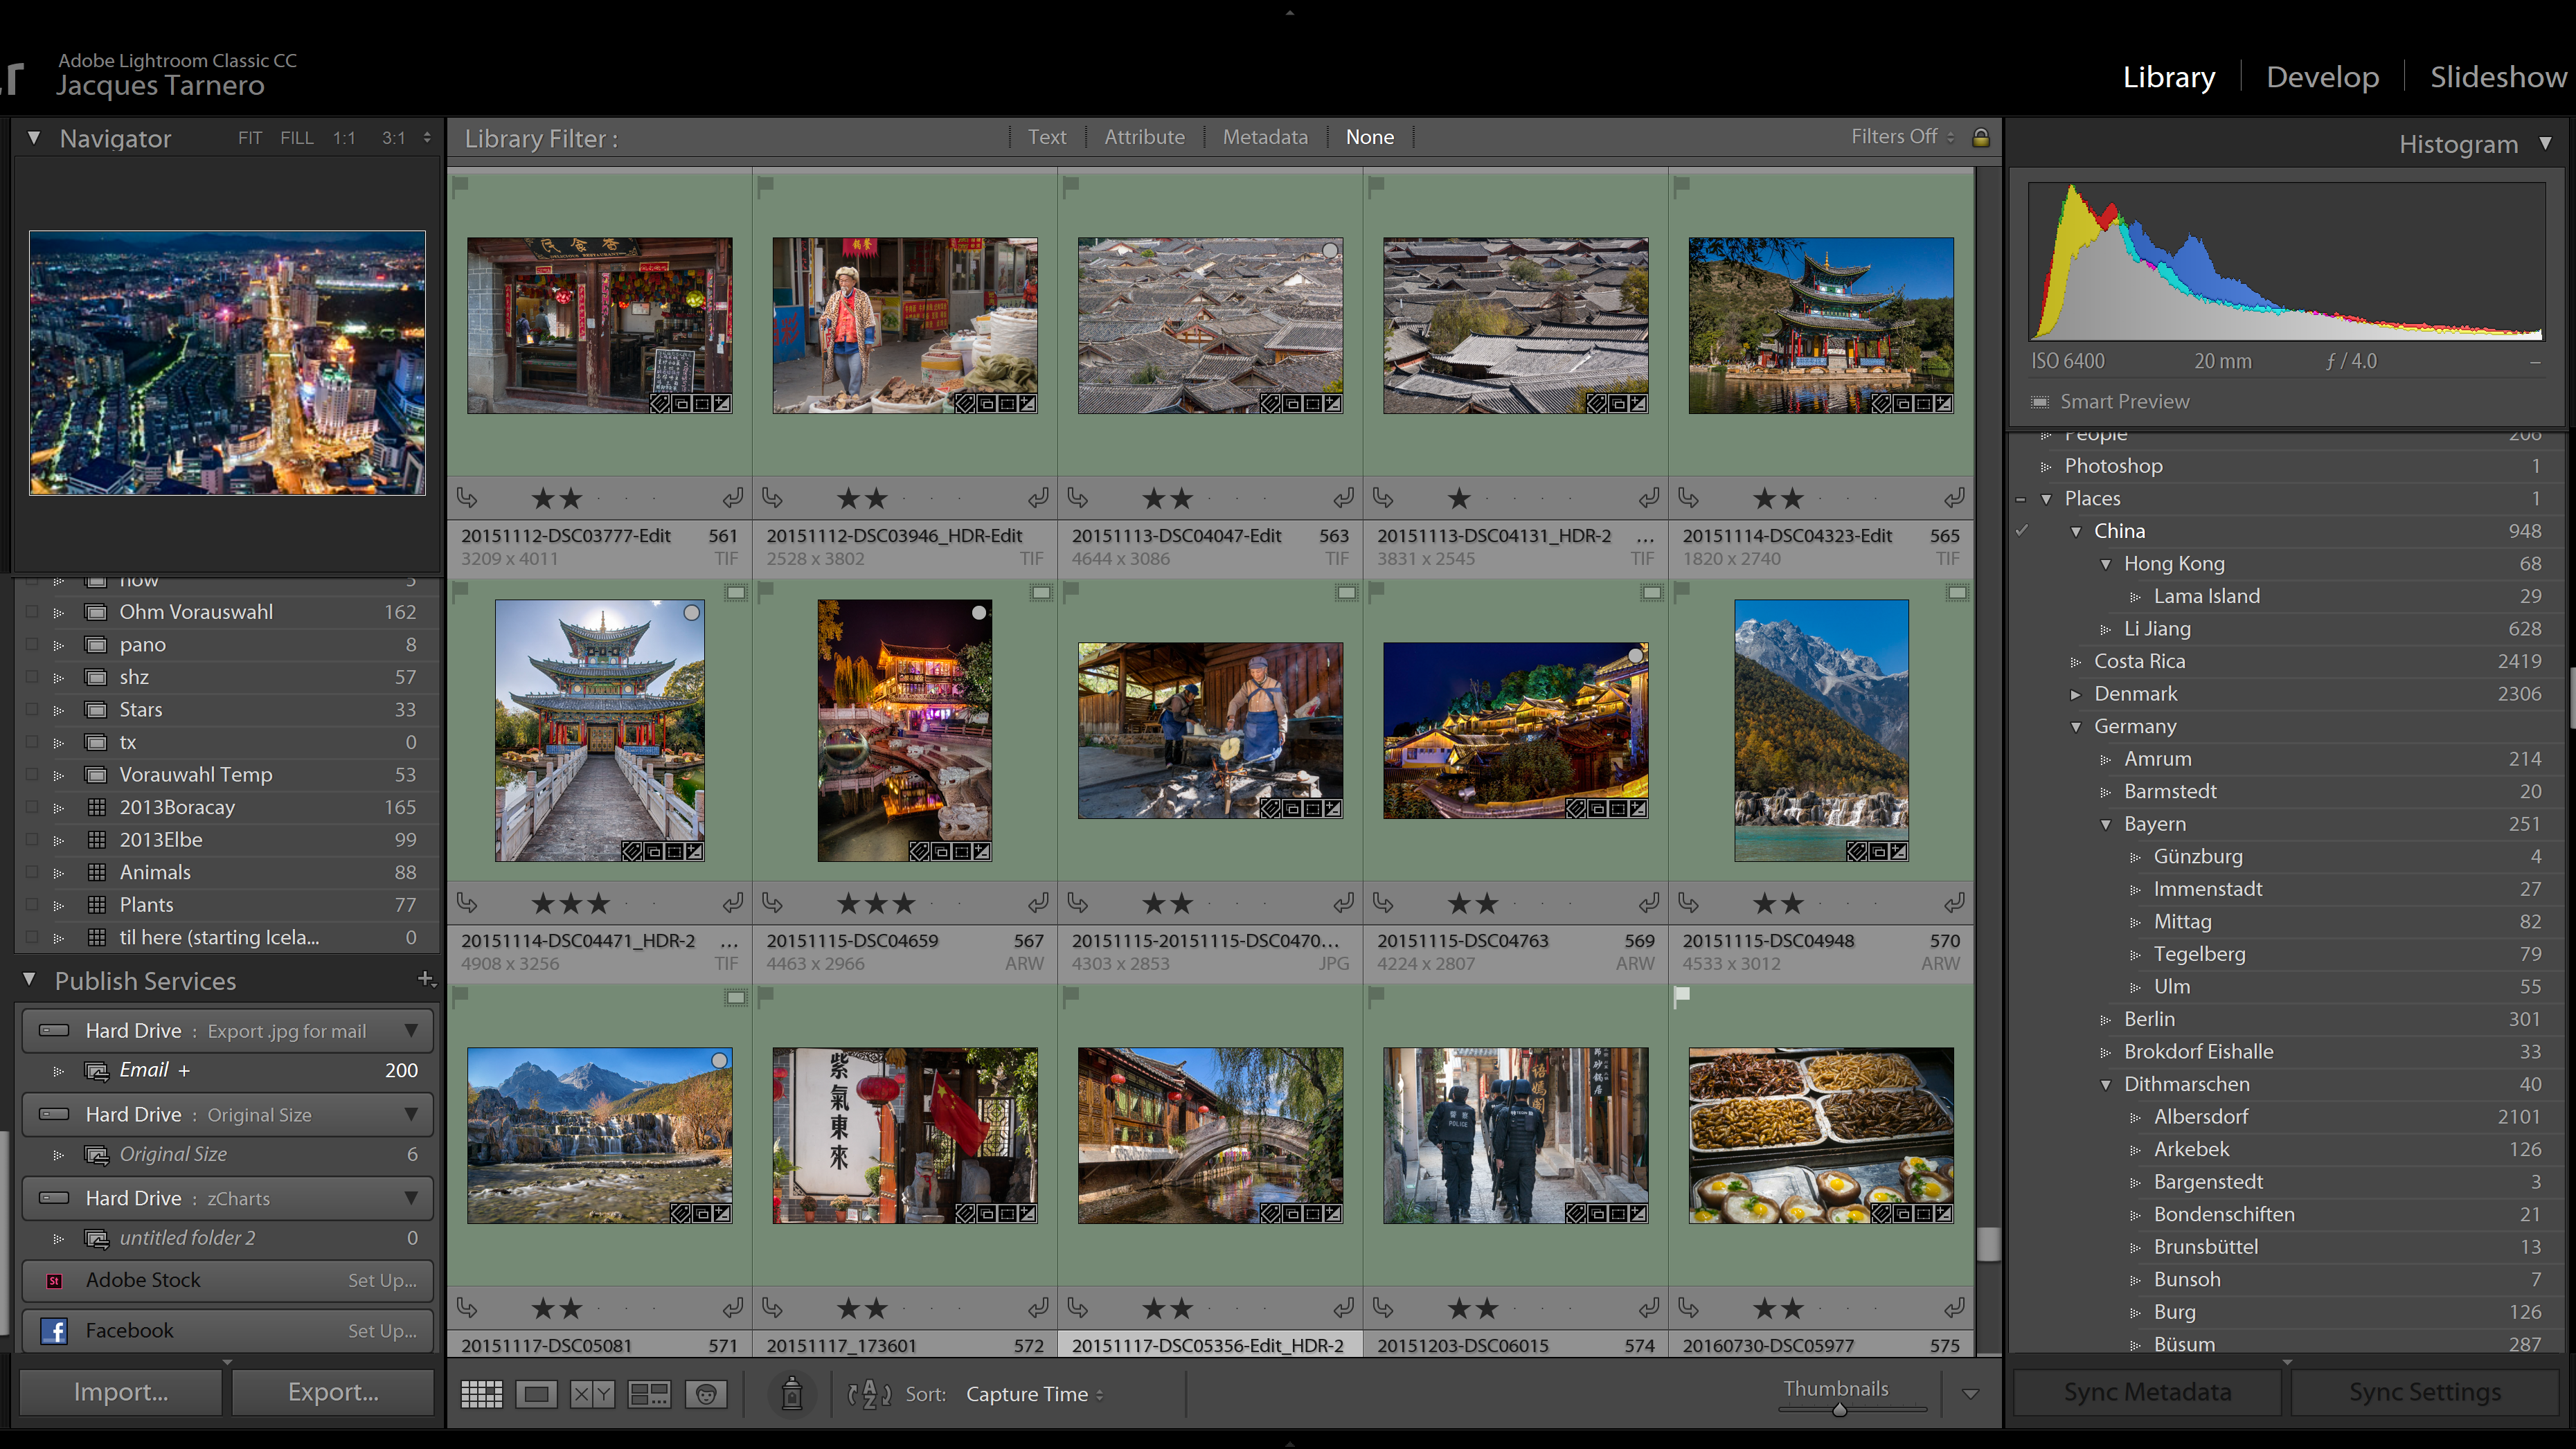Select the Metadata filter tab

[1264, 137]
